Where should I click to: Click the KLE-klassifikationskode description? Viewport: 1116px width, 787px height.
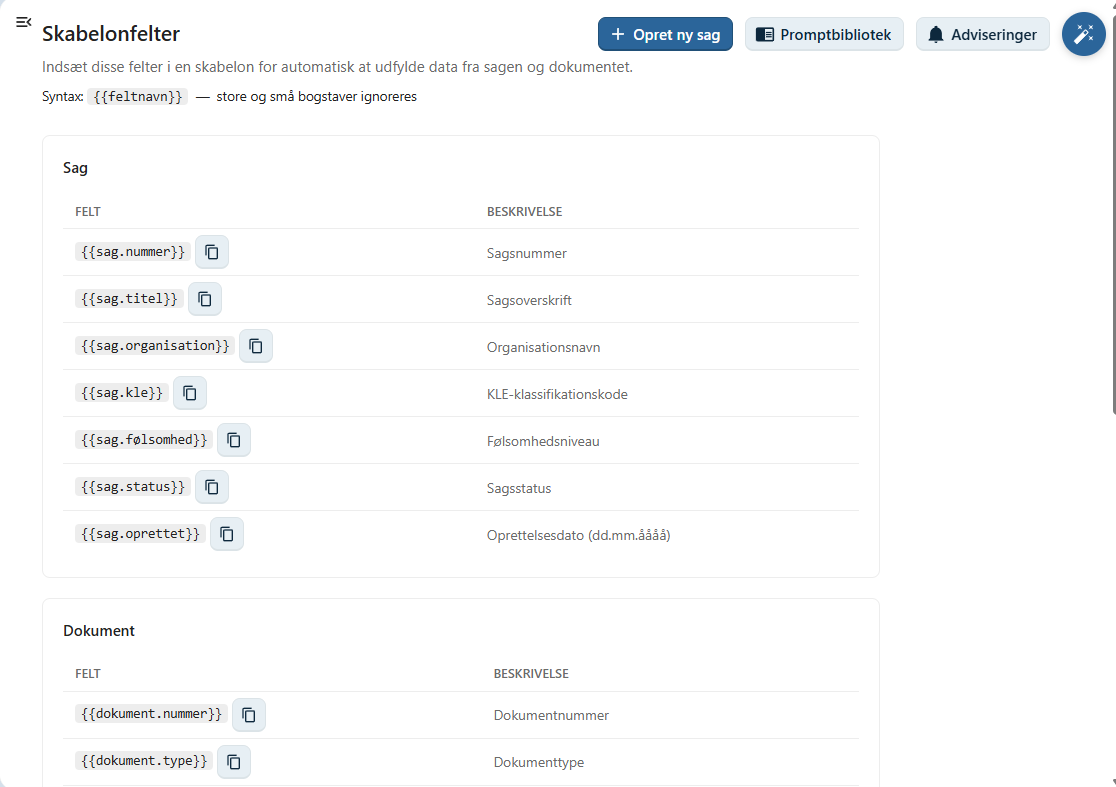[x=557, y=394]
